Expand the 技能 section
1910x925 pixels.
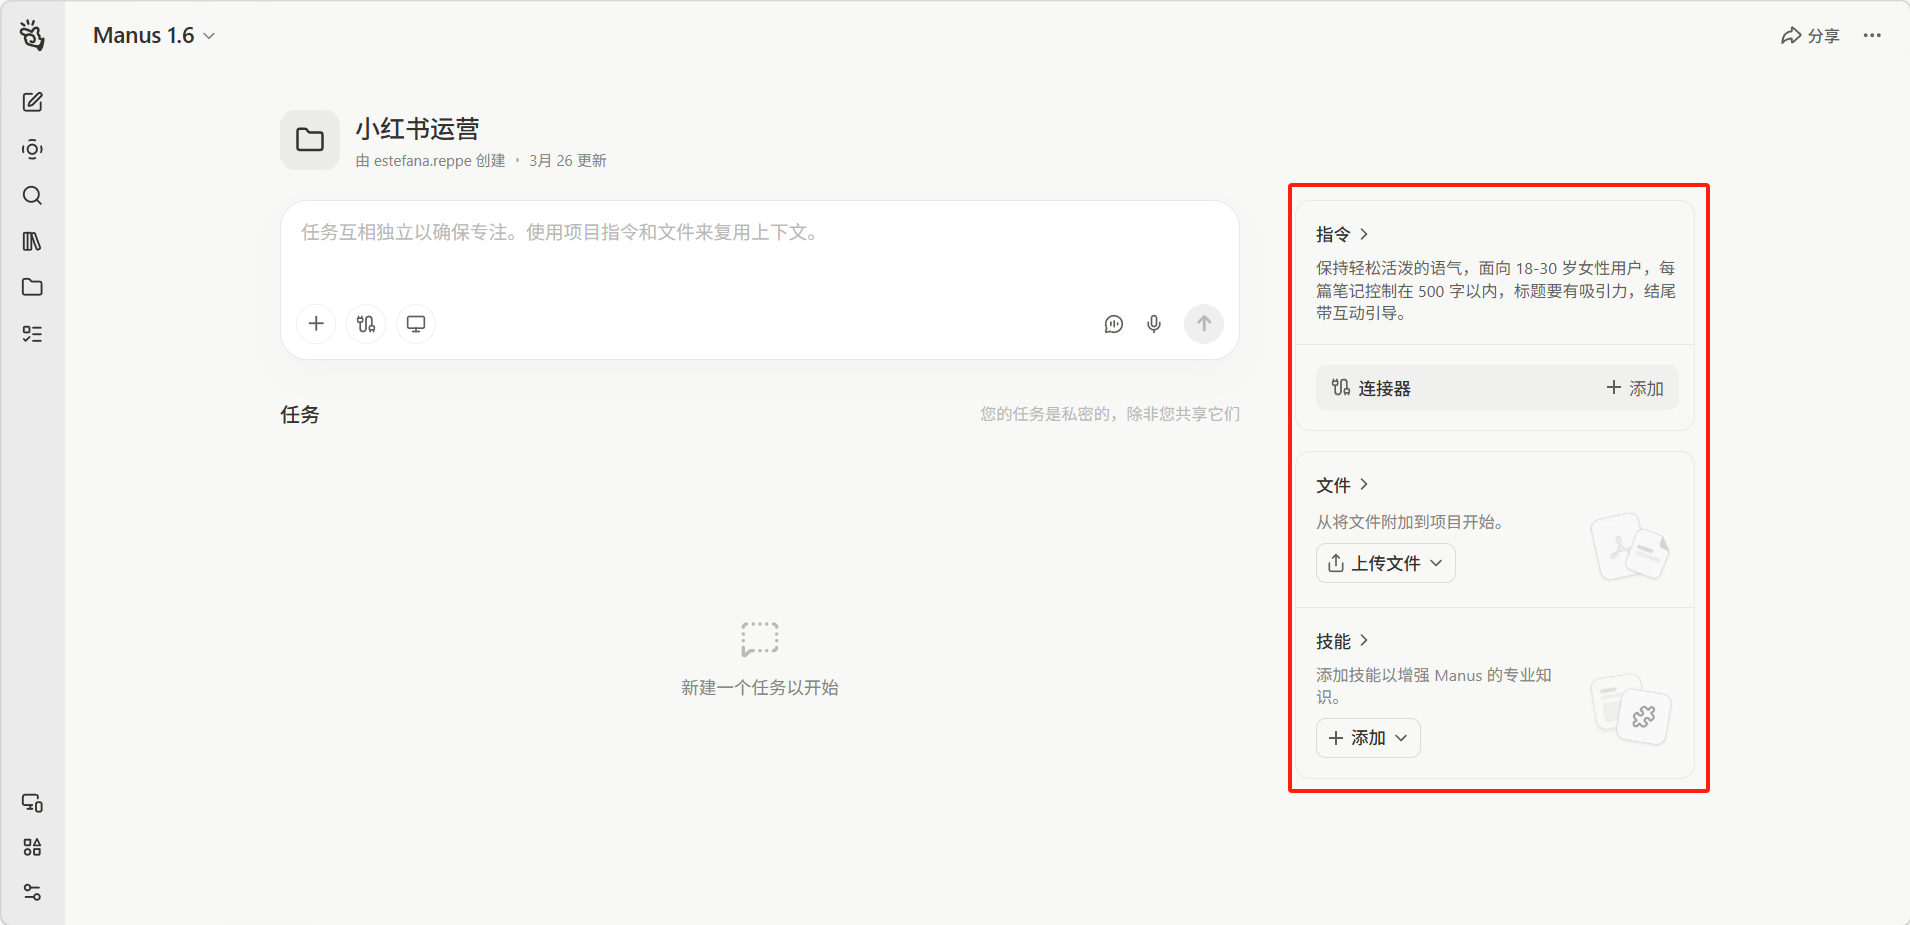(1342, 641)
